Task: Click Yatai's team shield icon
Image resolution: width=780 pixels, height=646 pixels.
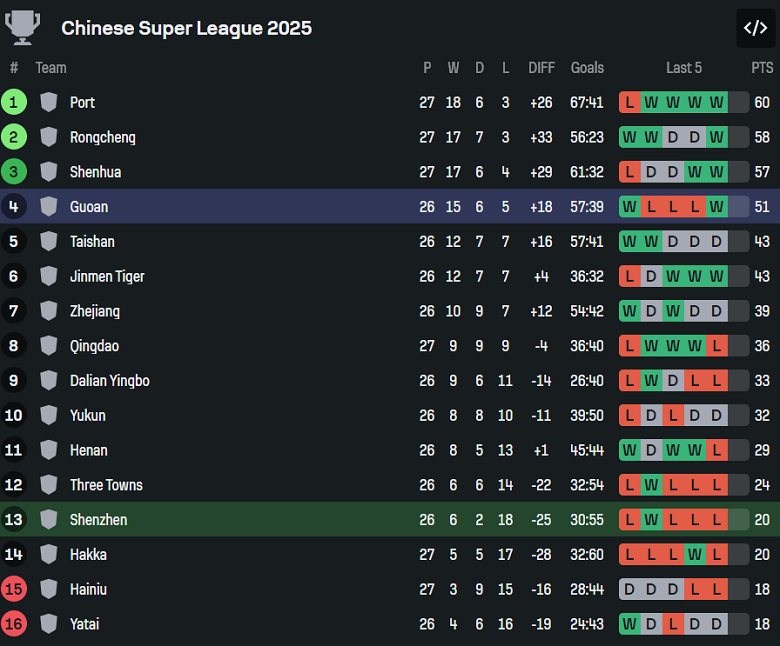Action: pos(49,624)
